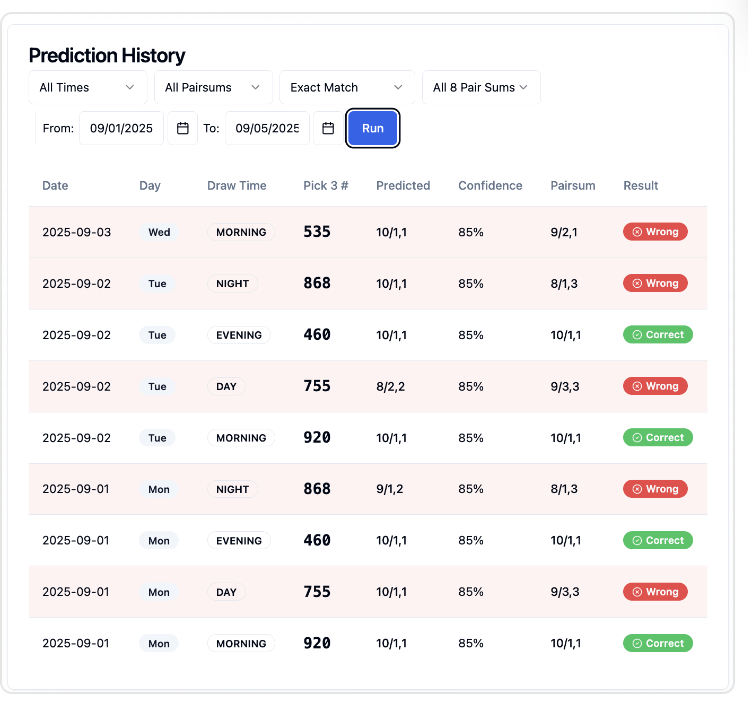Click the Date column header
The image size is (748, 702).
pyautogui.click(x=55, y=185)
